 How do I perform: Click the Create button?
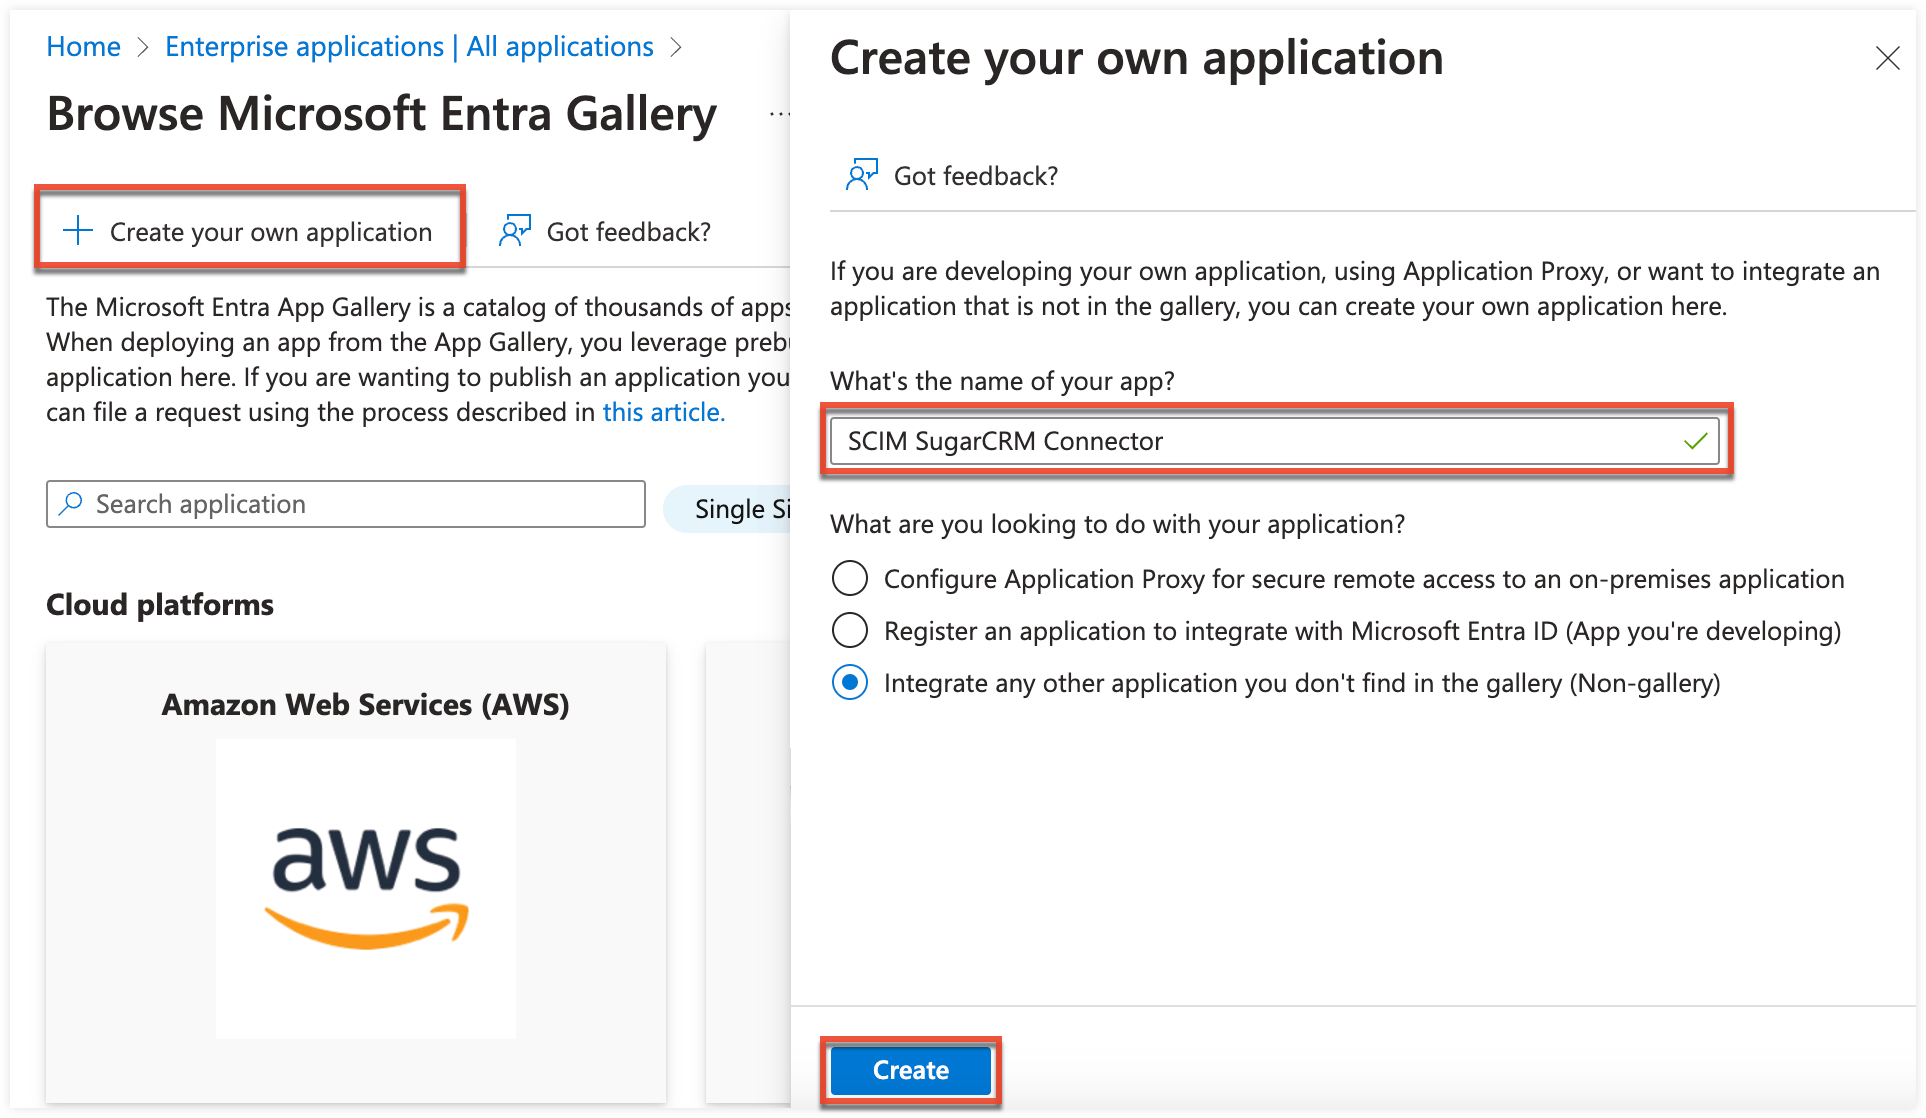pyautogui.click(x=909, y=1069)
